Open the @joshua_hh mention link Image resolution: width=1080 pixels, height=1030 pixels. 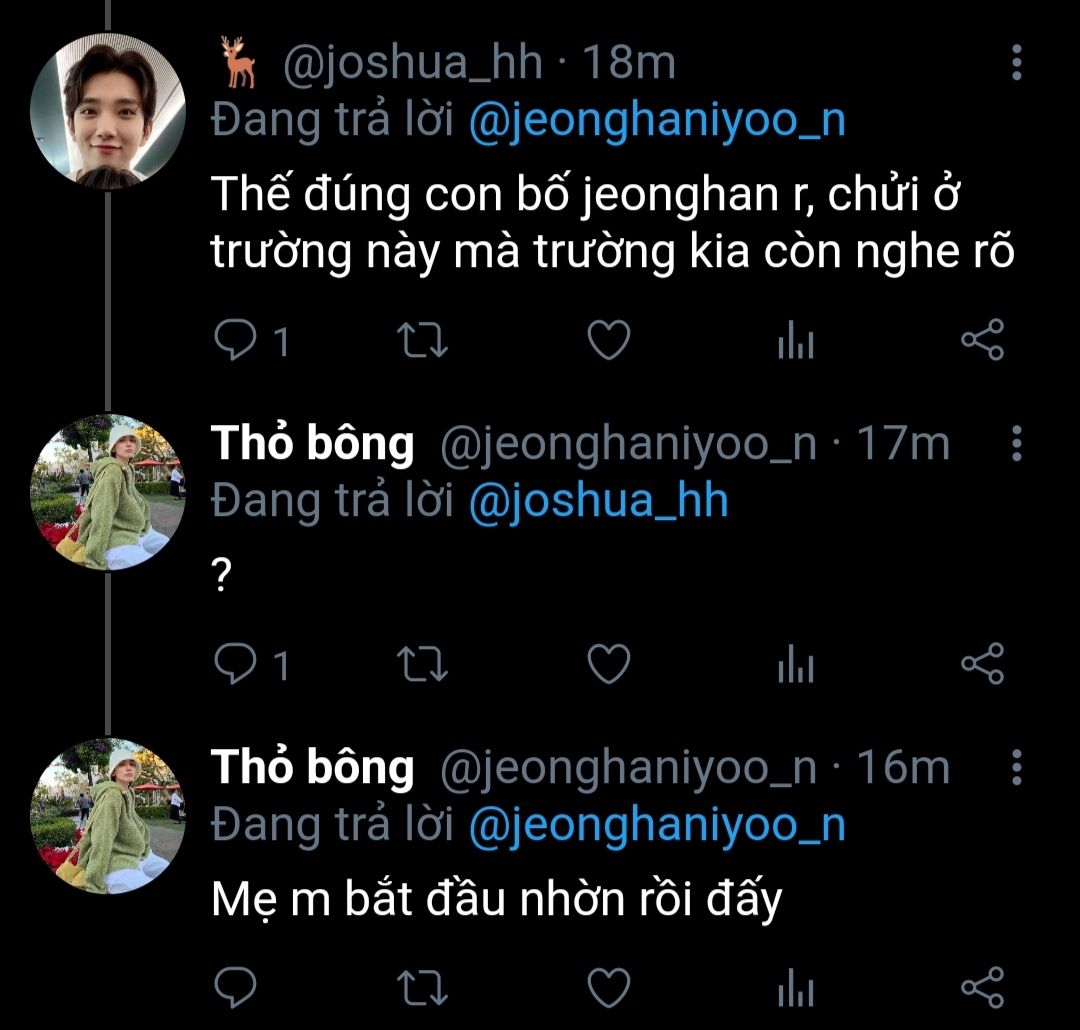(x=598, y=500)
